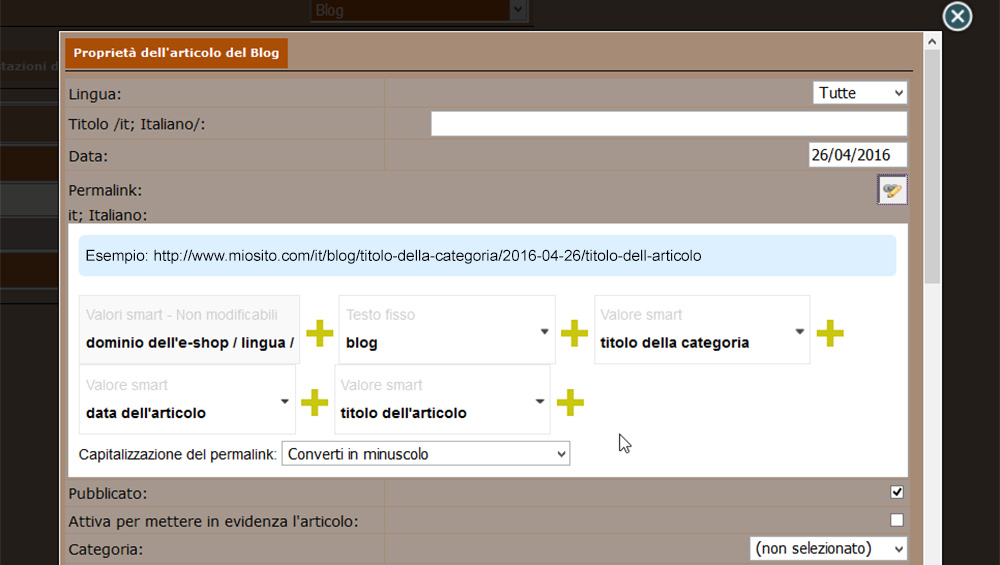The height and width of the screenshot is (565, 1000).
Task: Click the scrollbar up arrow
Action: 932,42
